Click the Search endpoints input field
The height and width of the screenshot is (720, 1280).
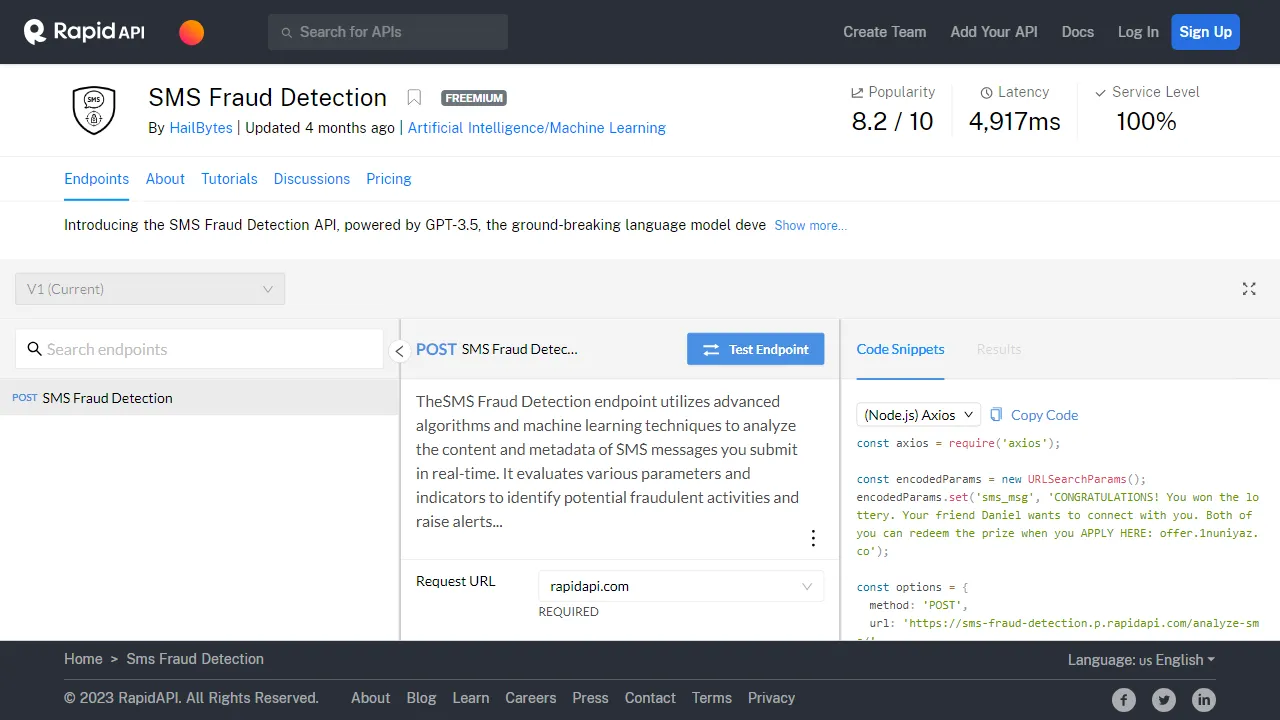click(x=199, y=349)
